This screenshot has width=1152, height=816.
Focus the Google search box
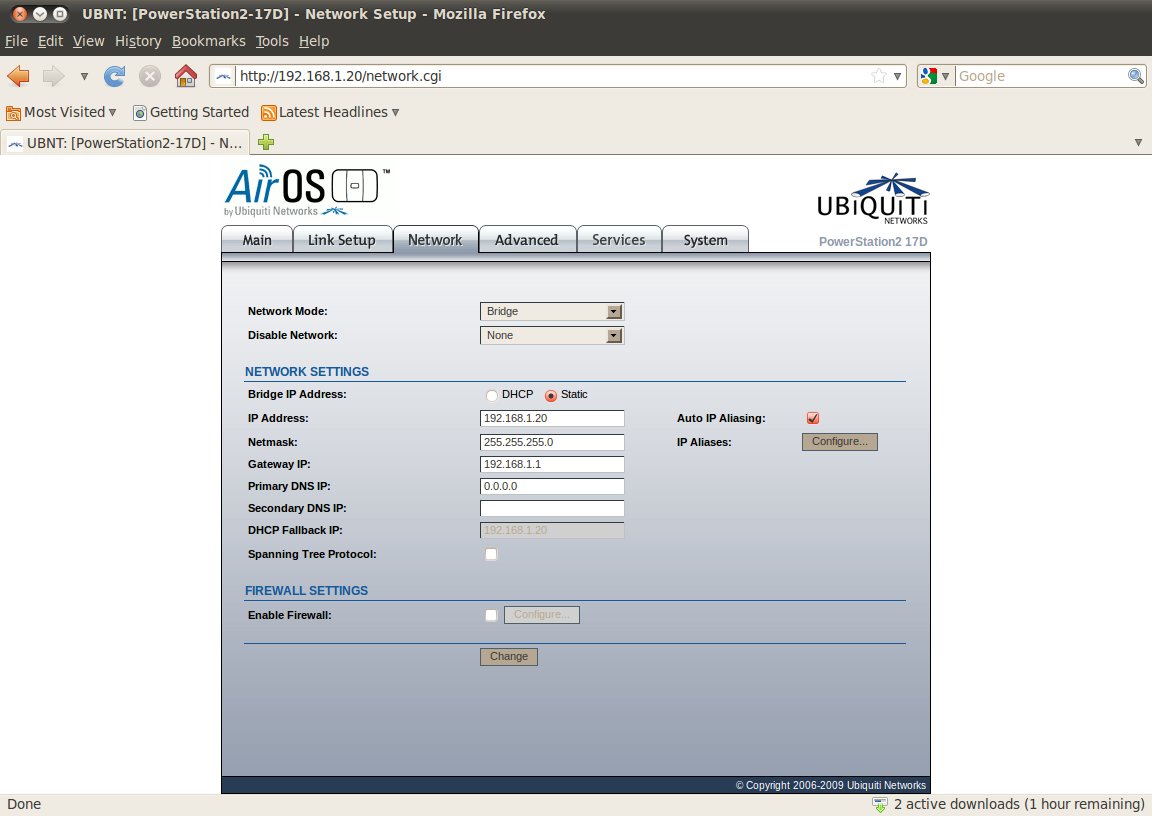pyautogui.click(x=1041, y=76)
